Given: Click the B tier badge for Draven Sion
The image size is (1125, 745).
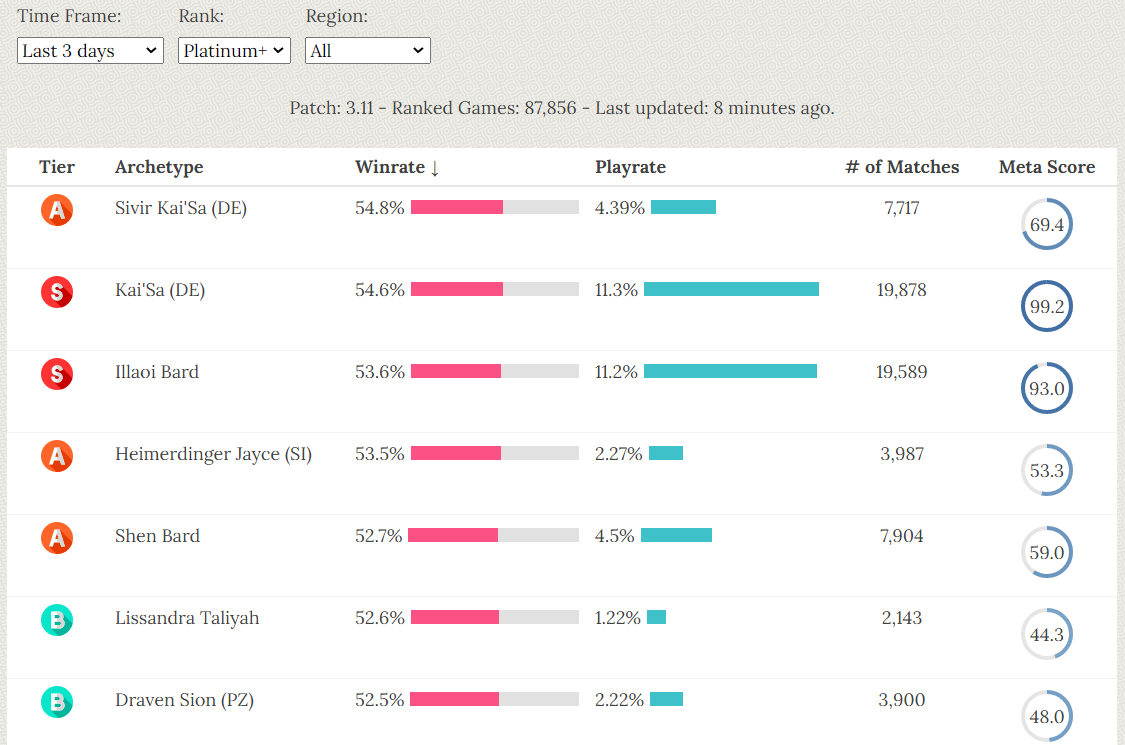Looking at the screenshot, I should click(x=57, y=702).
